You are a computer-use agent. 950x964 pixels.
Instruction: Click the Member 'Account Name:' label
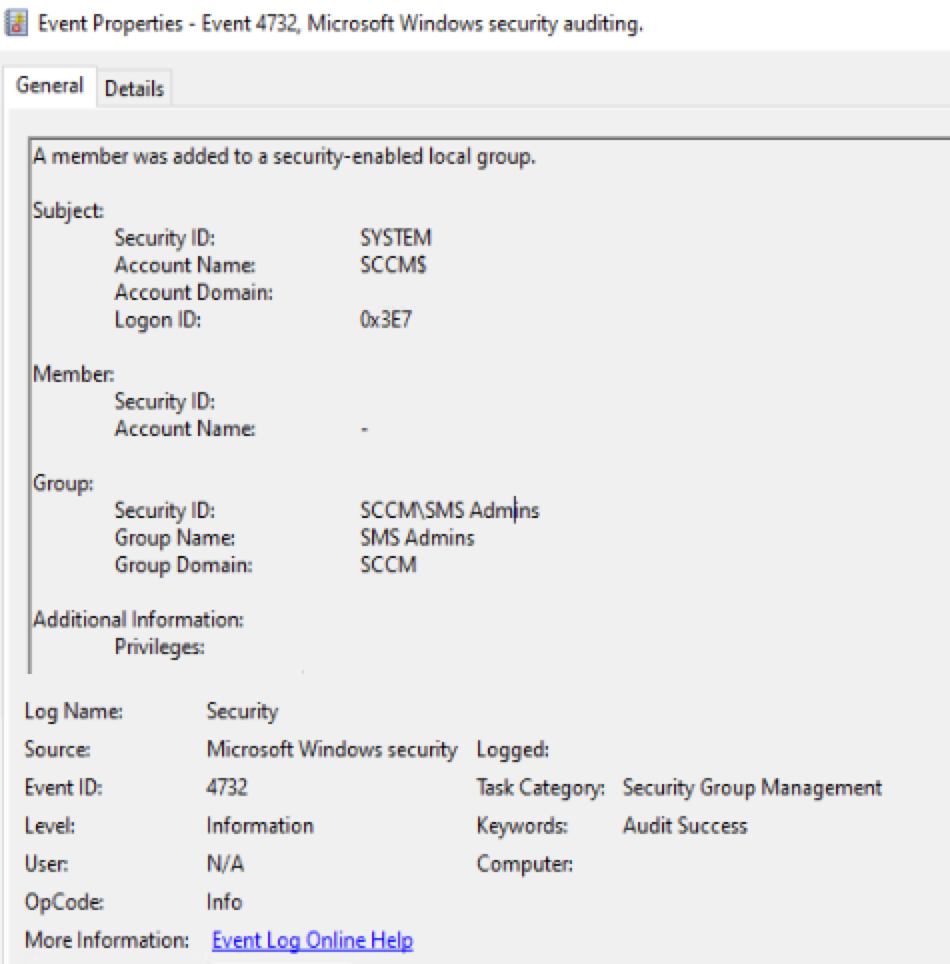(x=185, y=429)
